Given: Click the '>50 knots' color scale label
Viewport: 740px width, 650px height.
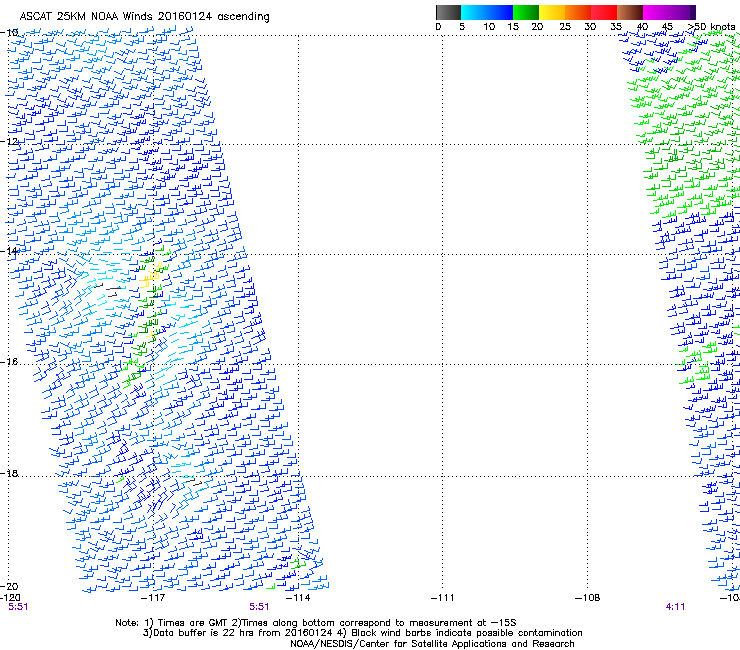Looking at the screenshot, I should click(711, 27).
